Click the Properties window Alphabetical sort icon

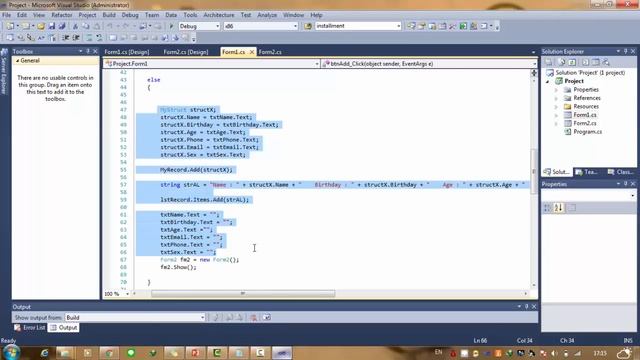[x=558, y=208]
